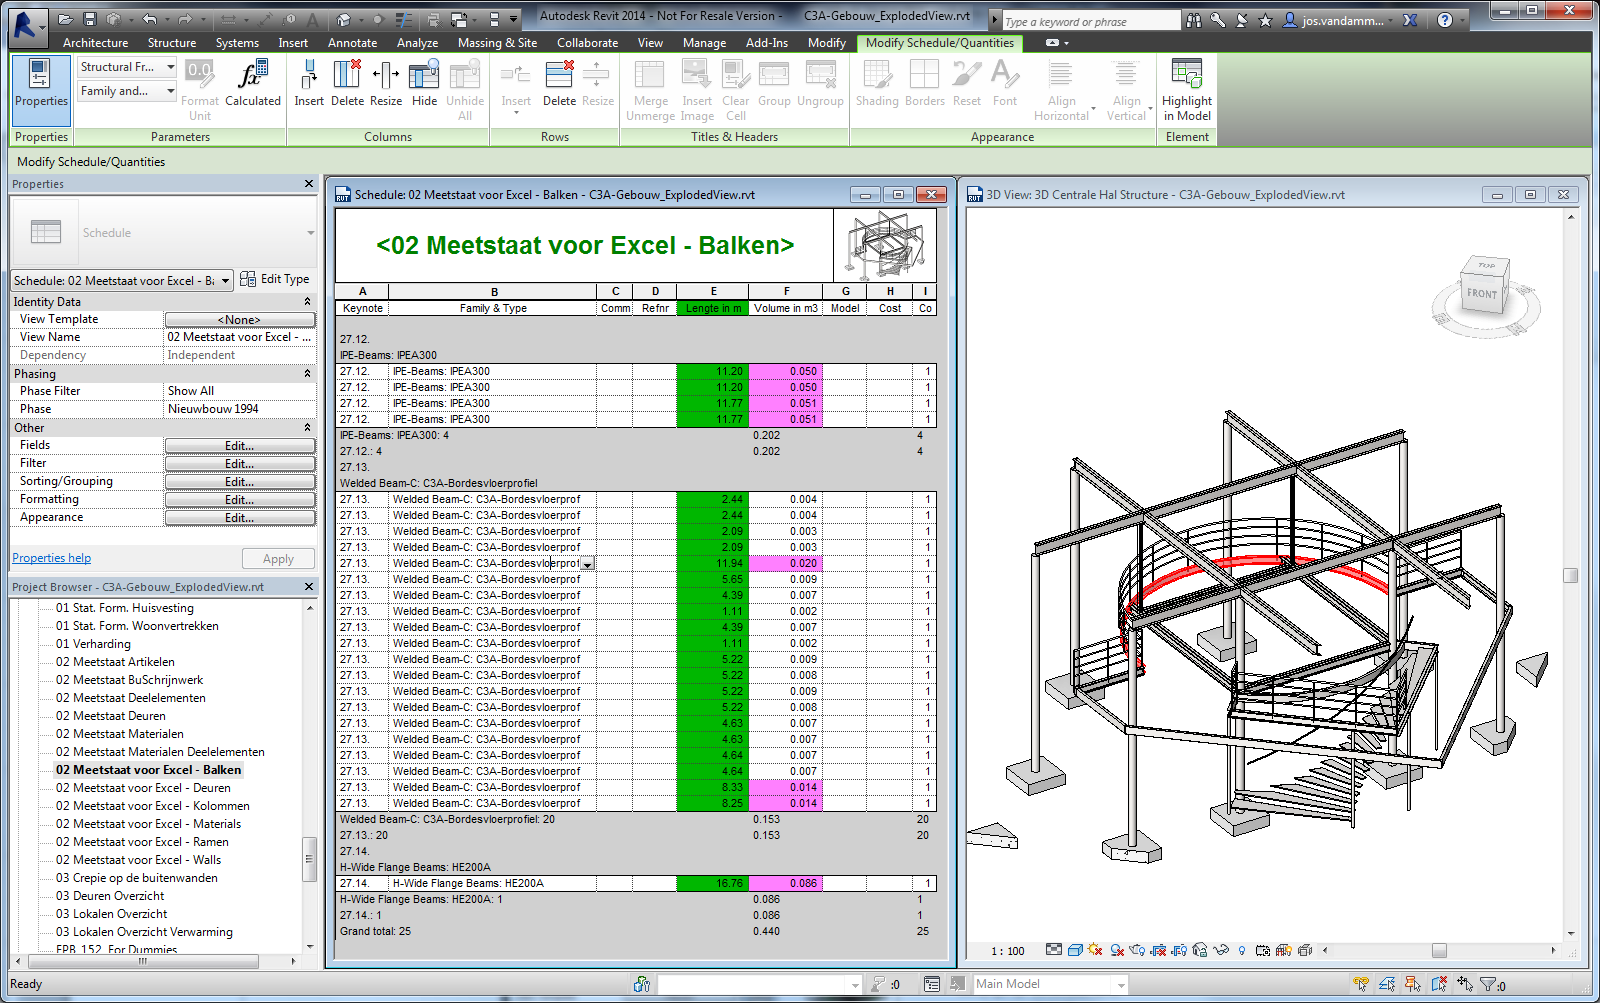
Task: Toggle Shadows on/off in view control bar
Action: 1117,950
